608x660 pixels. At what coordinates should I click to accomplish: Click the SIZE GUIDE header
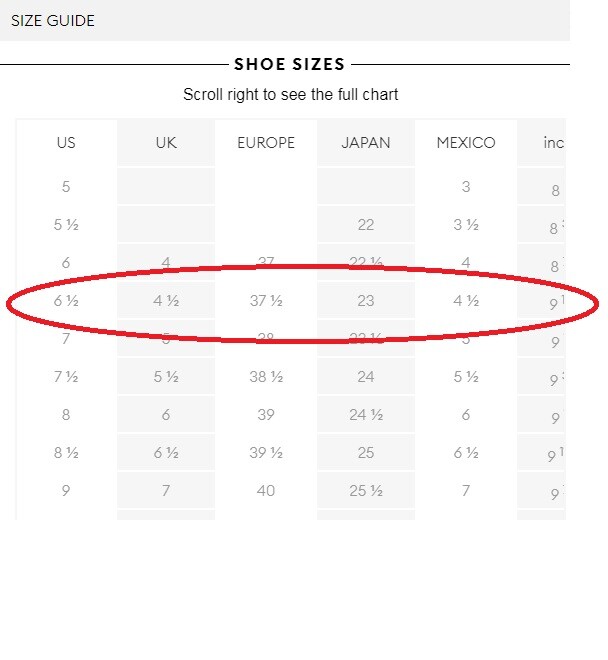pyautogui.click(x=53, y=20)
